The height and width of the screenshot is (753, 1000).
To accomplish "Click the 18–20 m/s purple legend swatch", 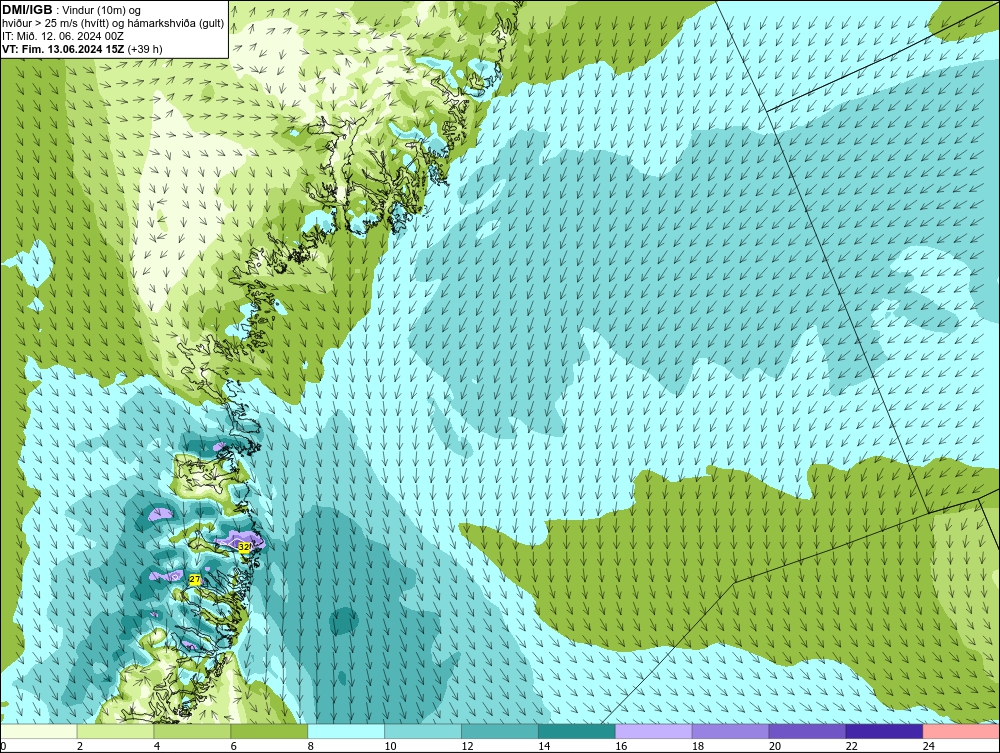I will (x=730, y=731).
